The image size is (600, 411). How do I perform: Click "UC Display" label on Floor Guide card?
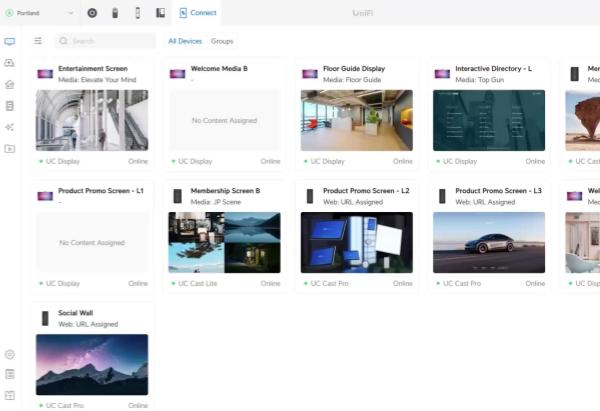pos(328,161)
